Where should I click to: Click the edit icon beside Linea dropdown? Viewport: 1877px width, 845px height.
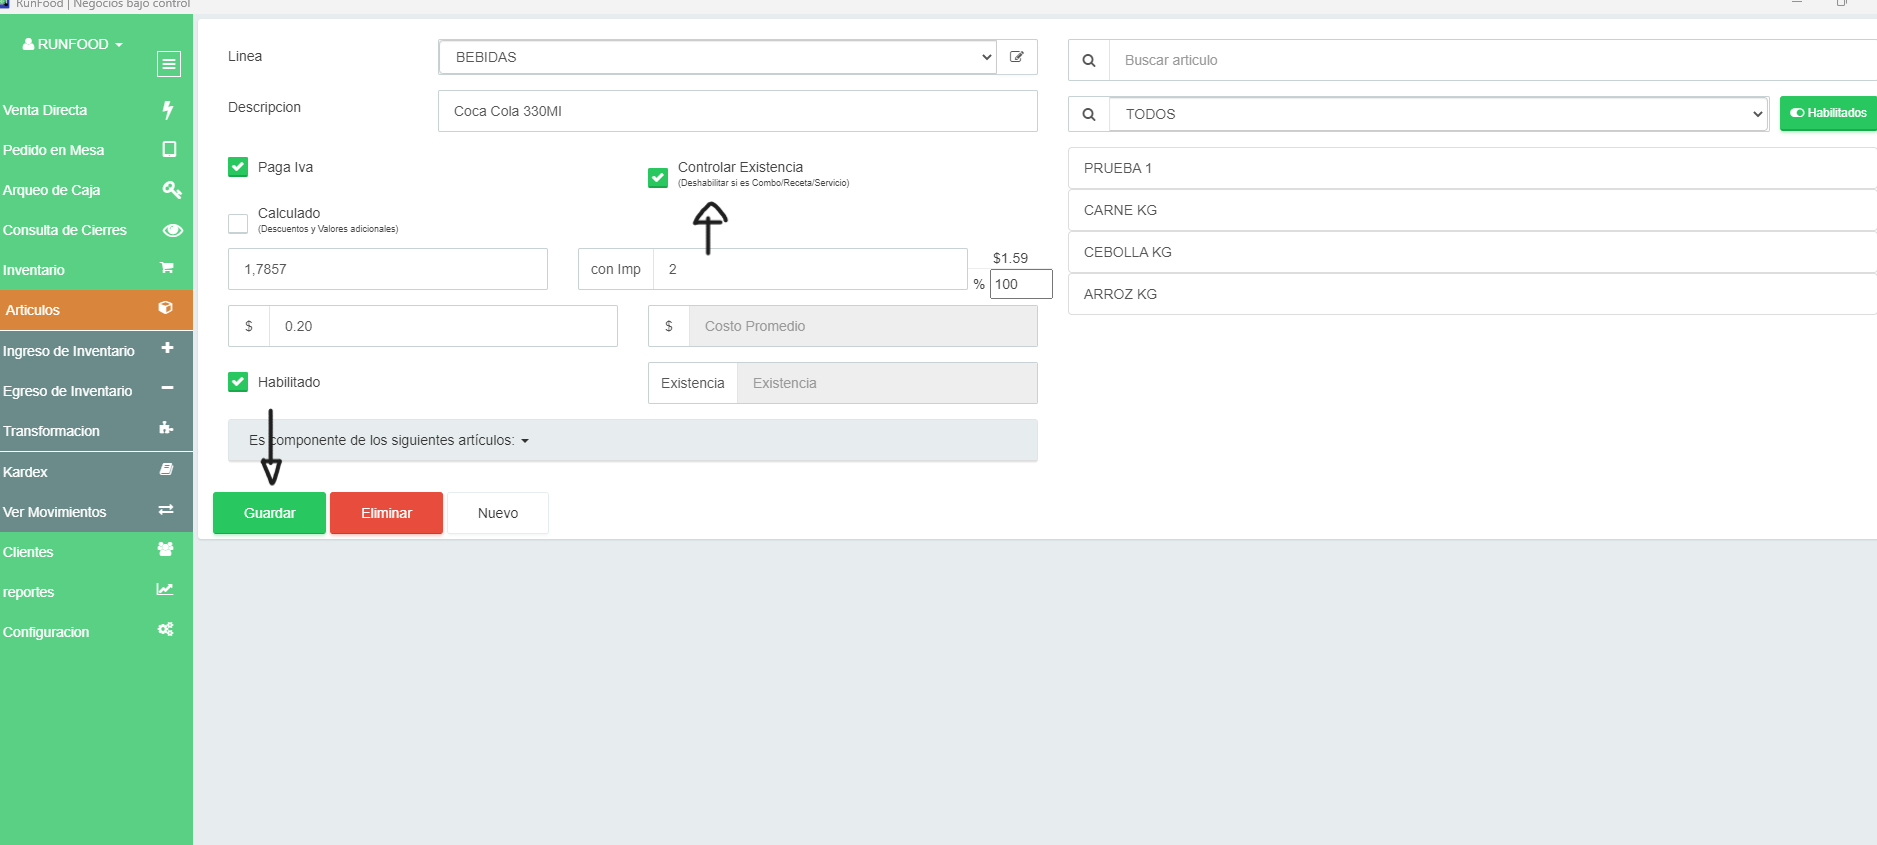(x=1017, y=57)
